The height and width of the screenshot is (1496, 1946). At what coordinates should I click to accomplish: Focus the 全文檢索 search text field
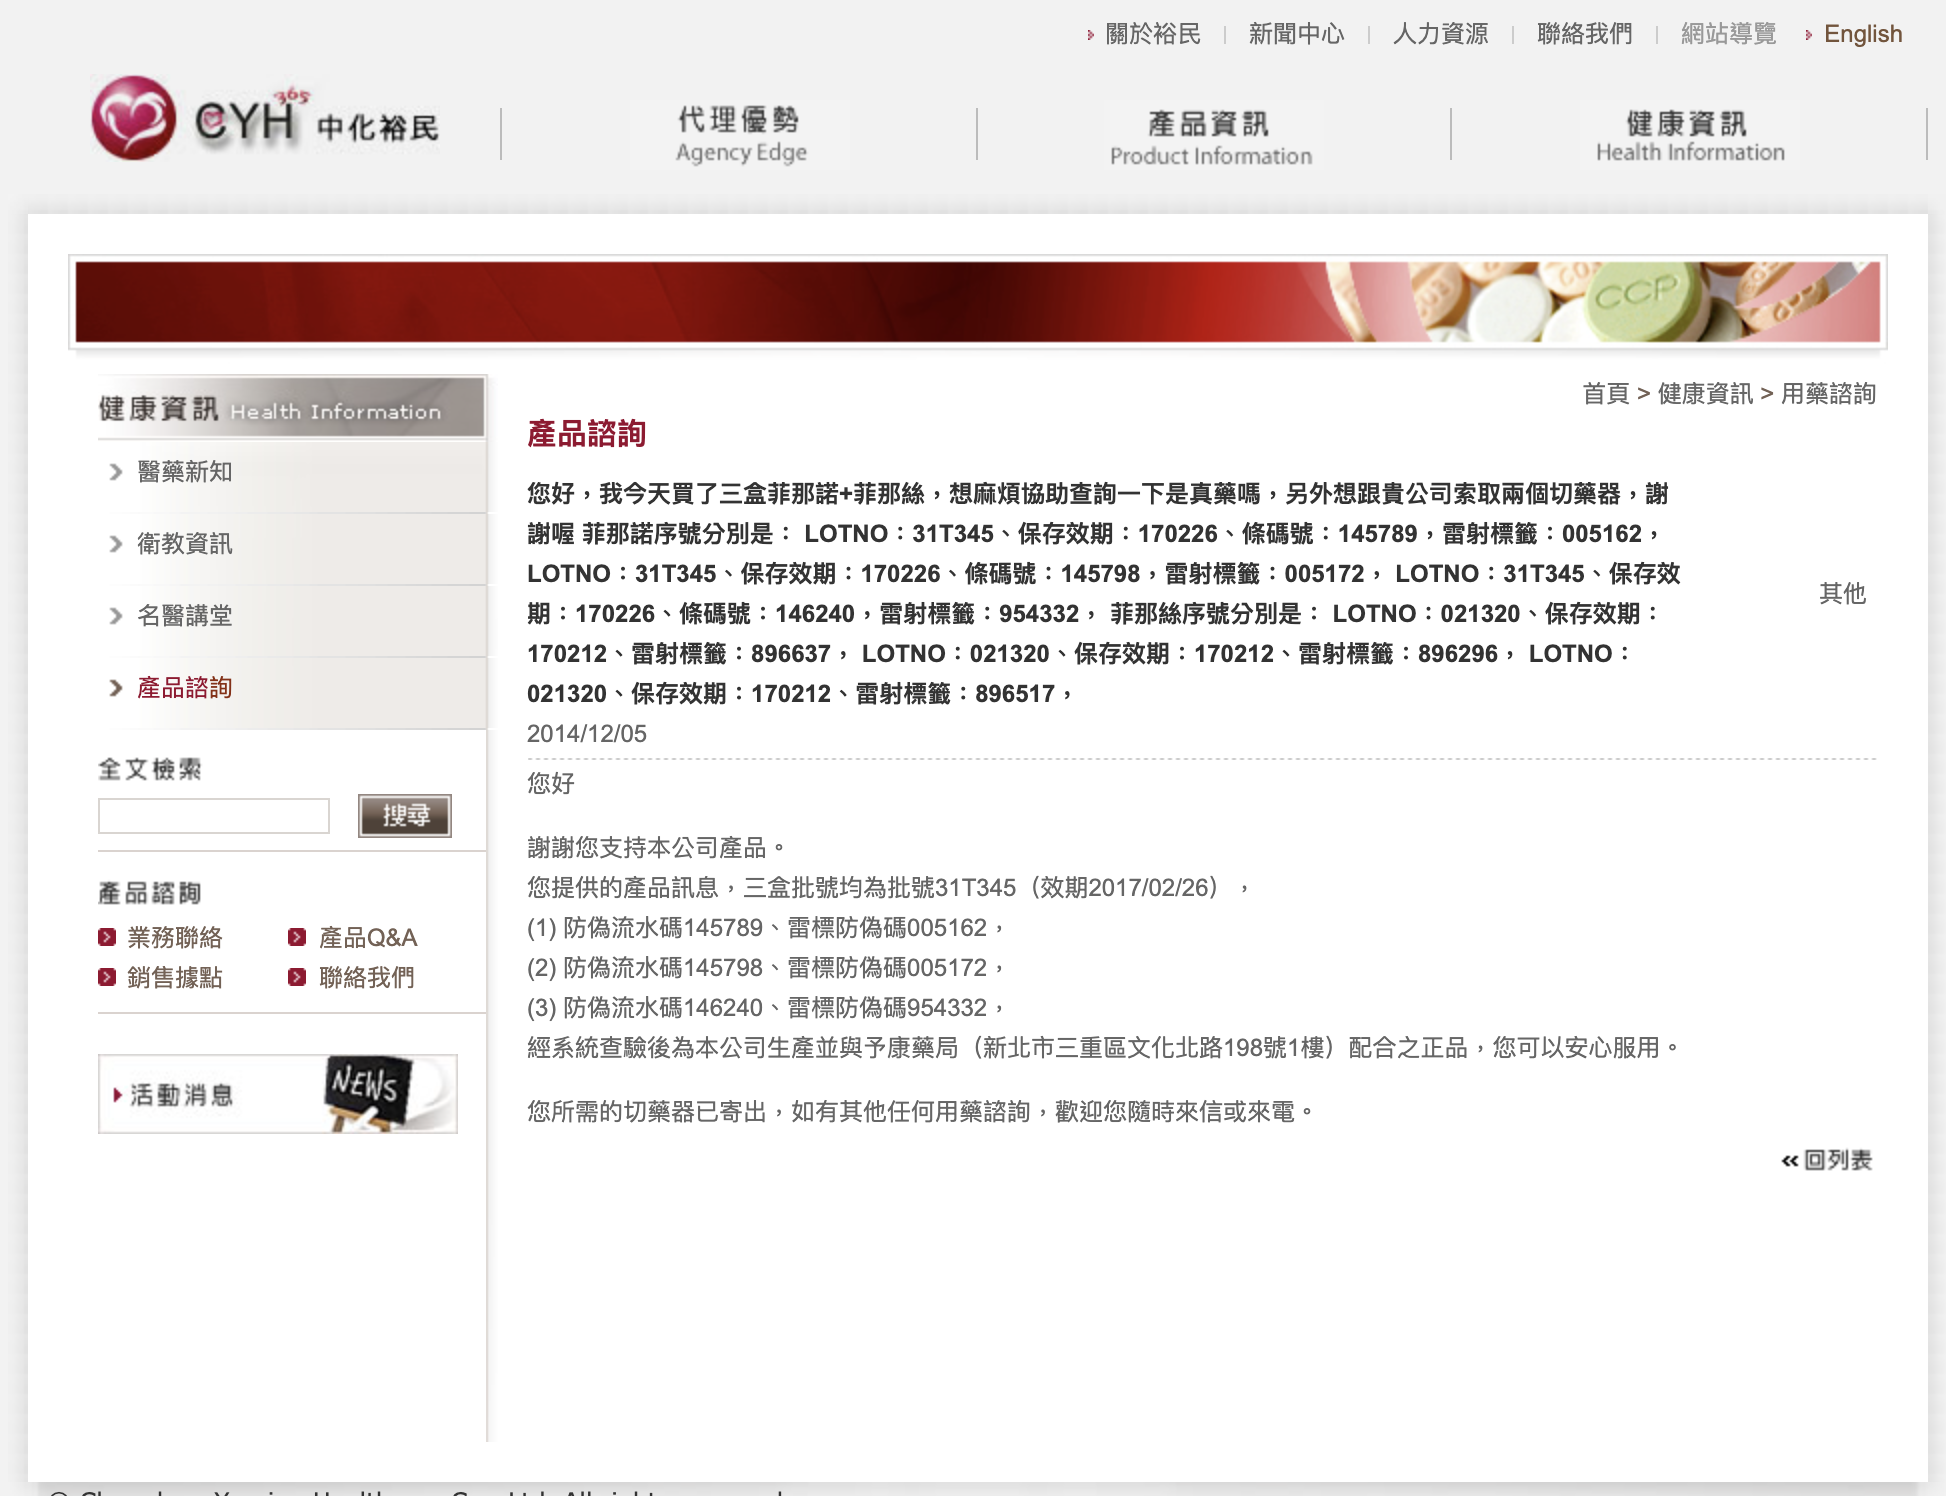pos(214,816)
